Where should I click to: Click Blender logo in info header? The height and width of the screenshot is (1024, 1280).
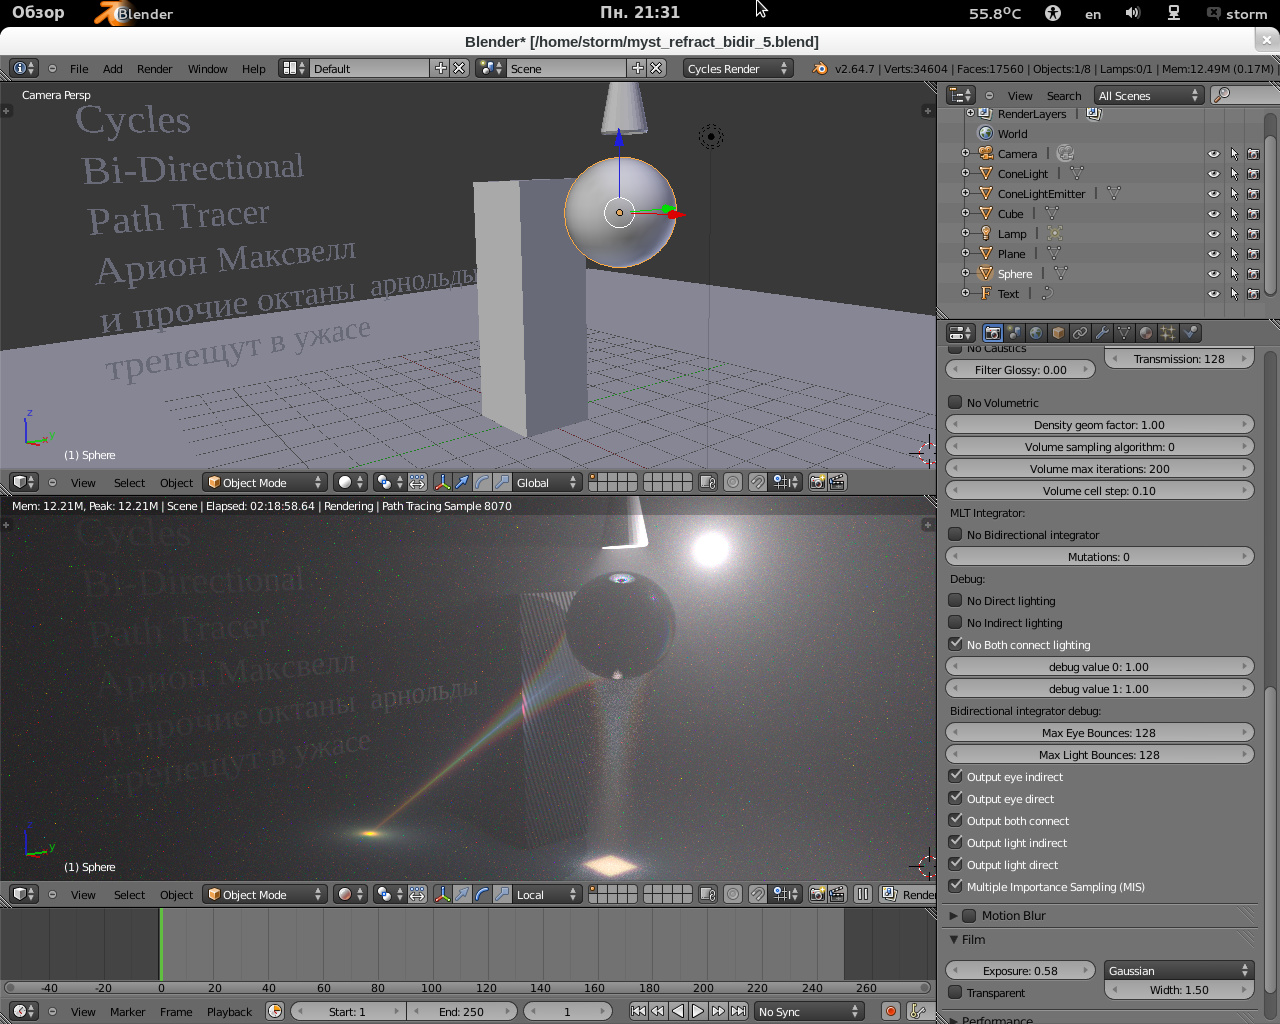pos(820,68)
